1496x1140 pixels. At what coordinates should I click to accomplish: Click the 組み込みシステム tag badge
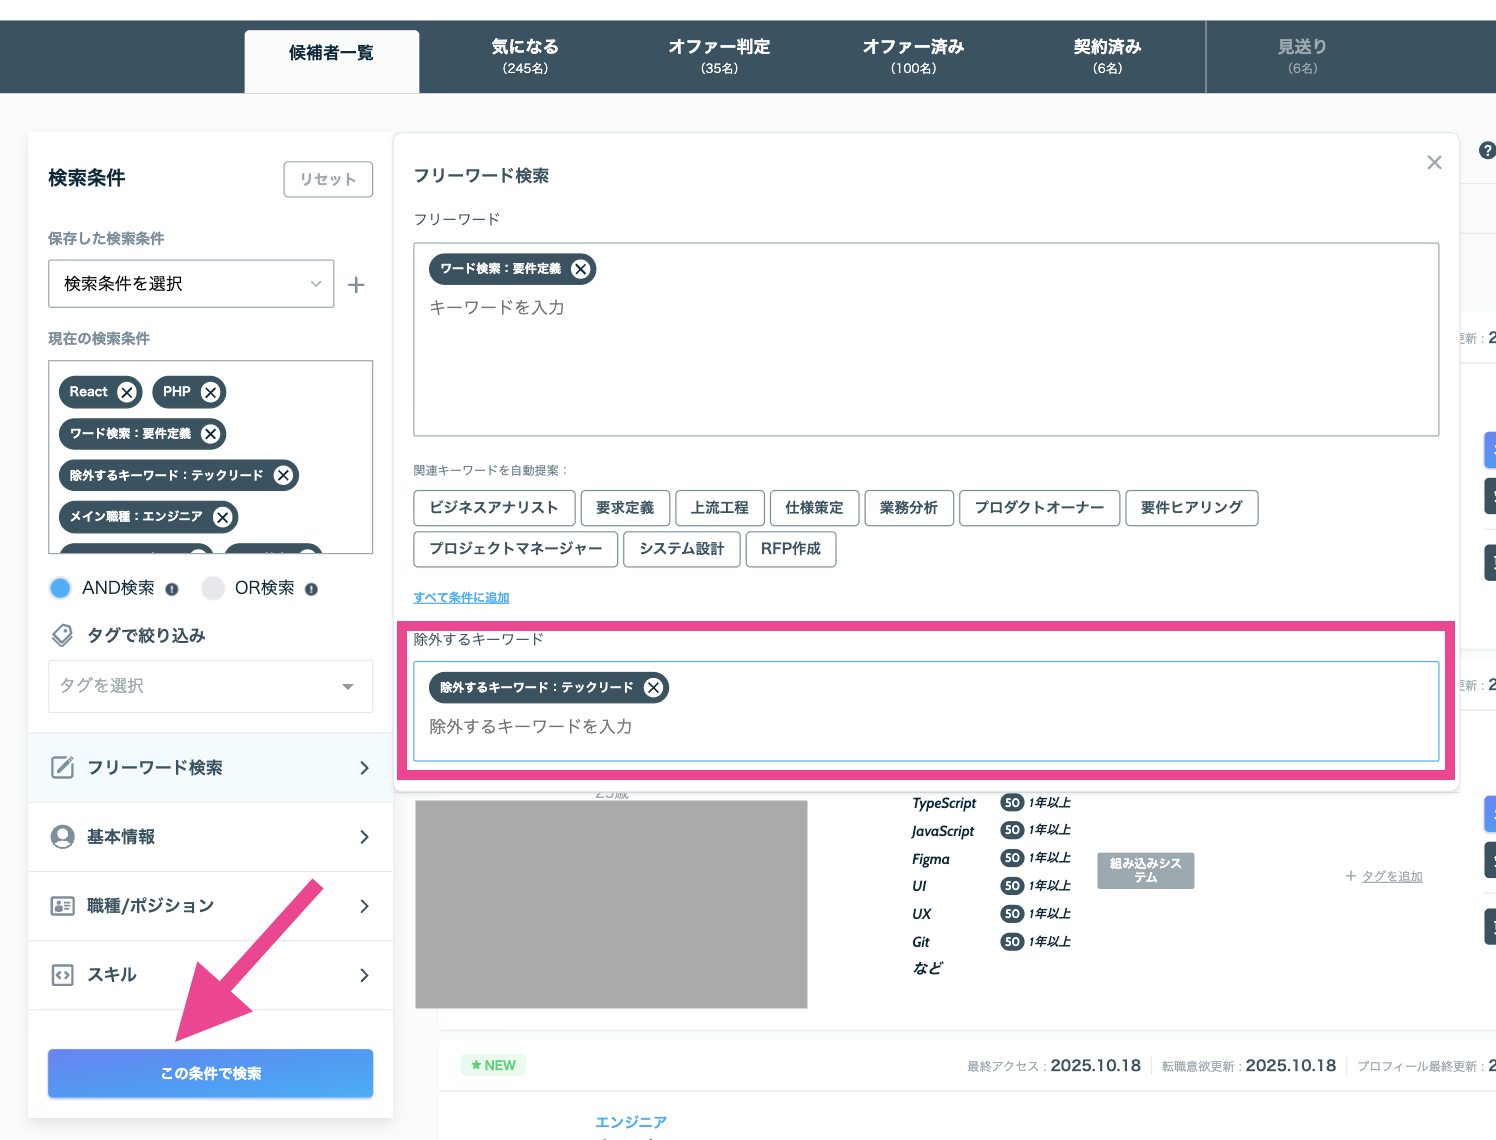click(1146, 870)
